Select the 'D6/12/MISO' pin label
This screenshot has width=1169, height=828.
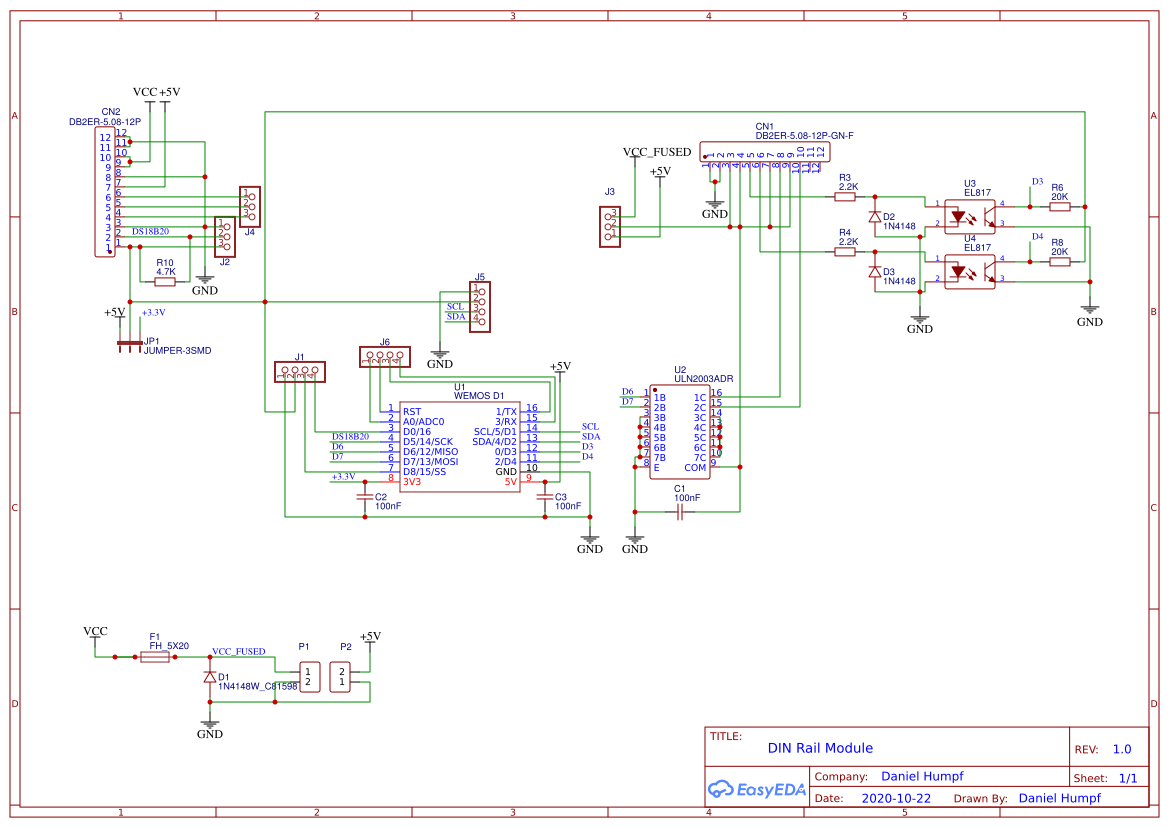point(431,452)
